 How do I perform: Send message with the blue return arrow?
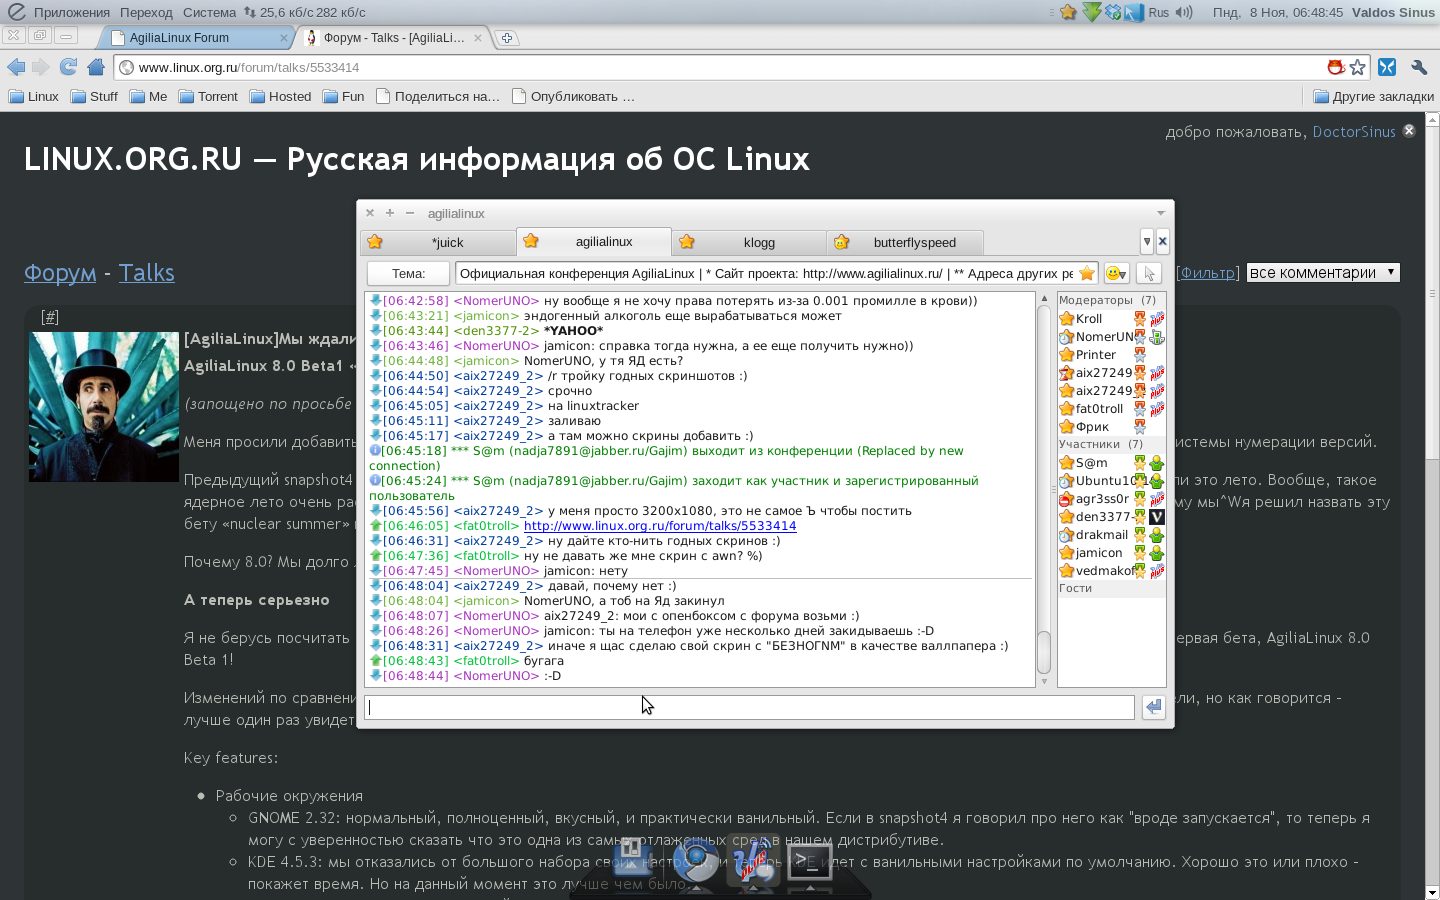[1154, 707]
